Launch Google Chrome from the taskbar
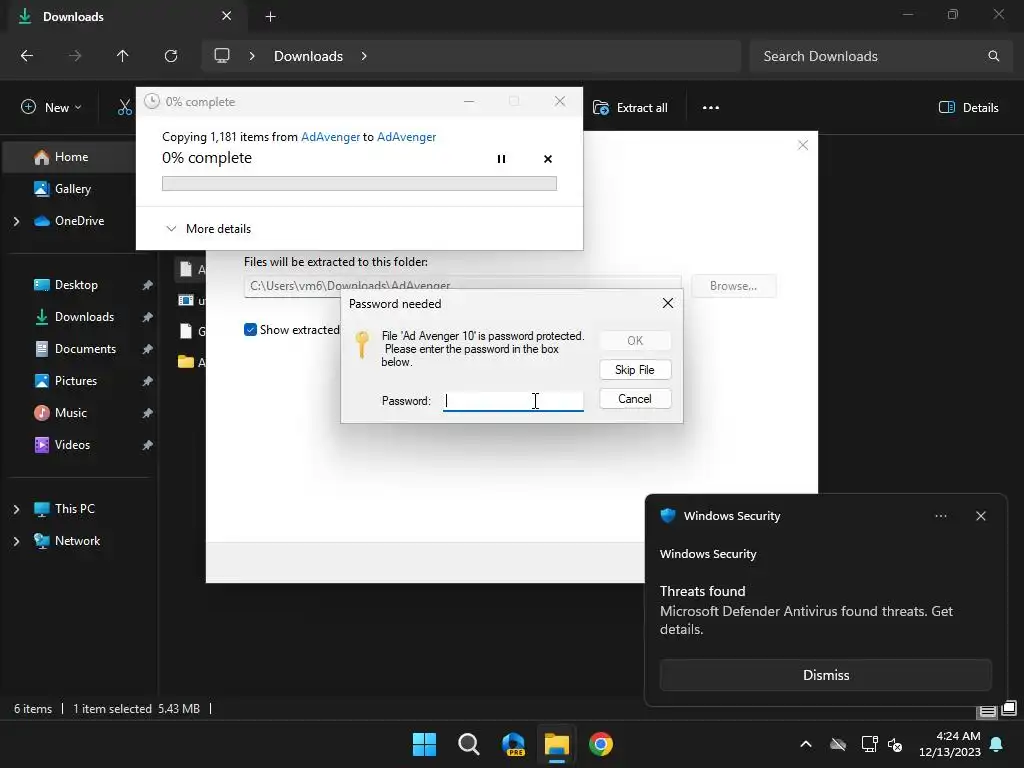 click(x=601, y=744)
